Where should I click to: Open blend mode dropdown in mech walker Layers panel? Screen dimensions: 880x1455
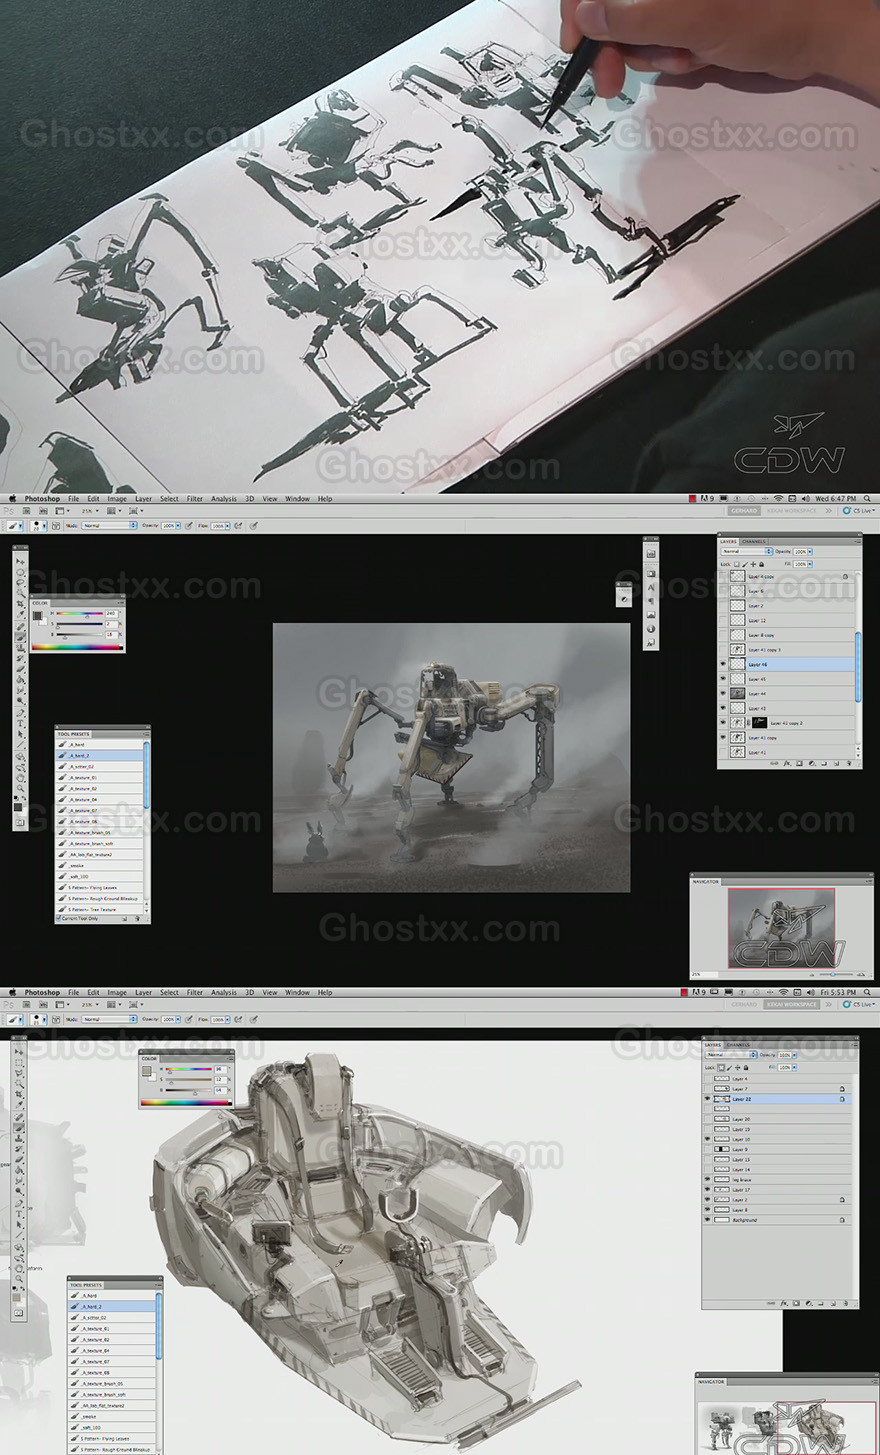tap(747, 551)
